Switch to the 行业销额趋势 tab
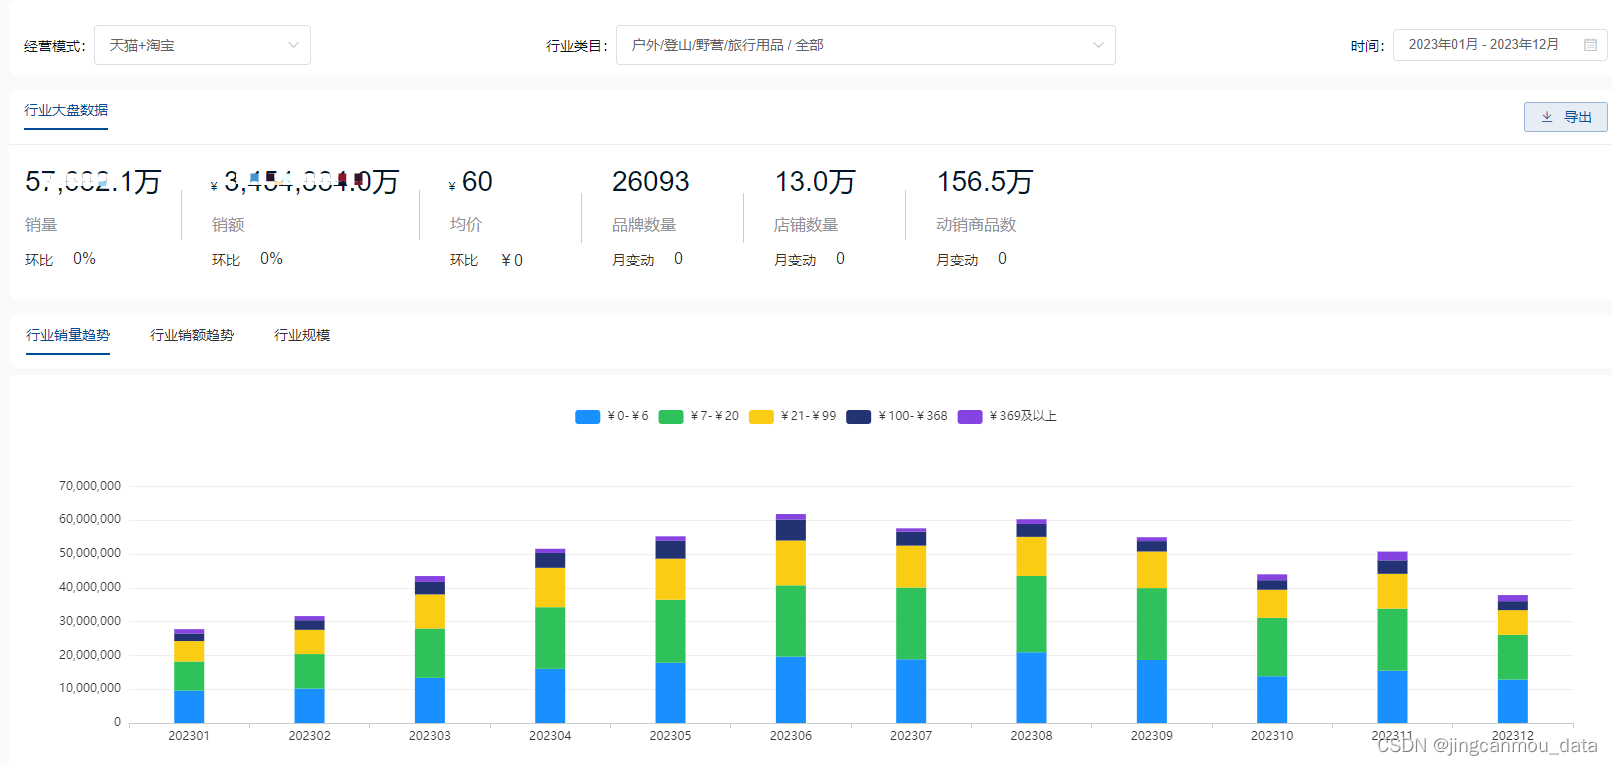The width and height of the screenshot is (1612, 765). click(x=192, y=335)
